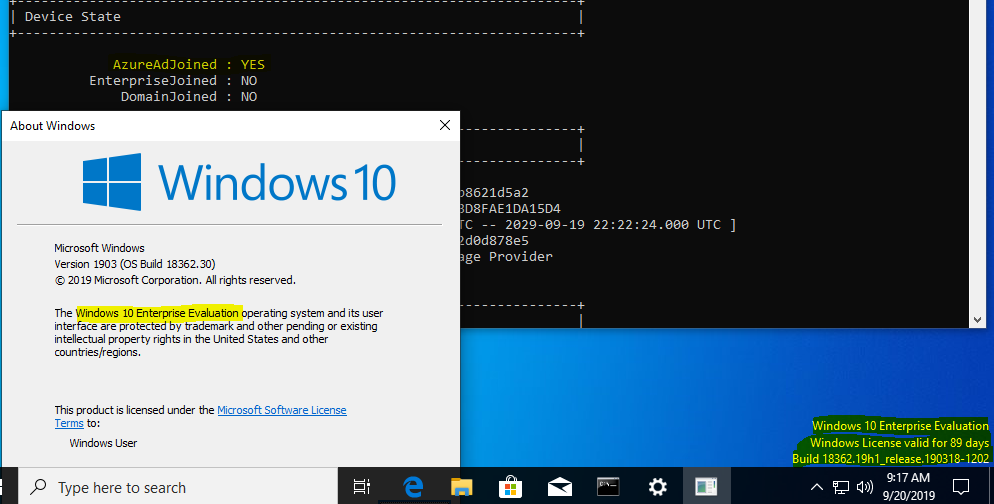Click Build 18362.19h1_release.190318-1202 desktop text
This screenshot has width=994, height=504.
coord(890,458)
